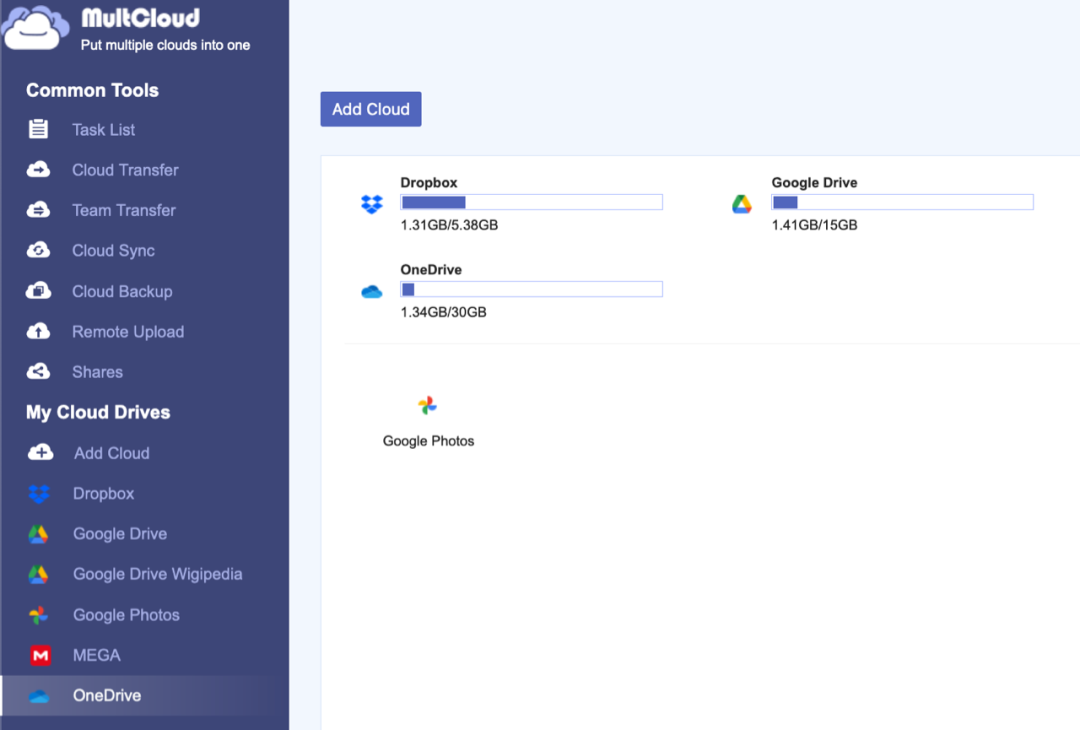
Task: Select Google Drive Wigipedia in the sidebar
Action: click(157, 574)
